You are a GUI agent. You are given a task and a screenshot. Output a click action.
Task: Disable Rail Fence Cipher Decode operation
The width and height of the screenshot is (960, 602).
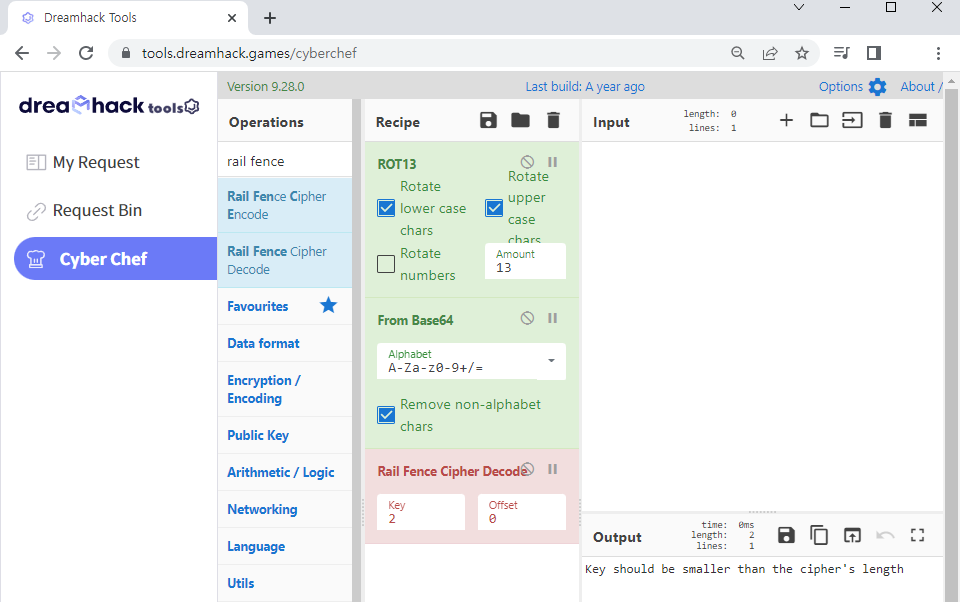tap(528, 469)
